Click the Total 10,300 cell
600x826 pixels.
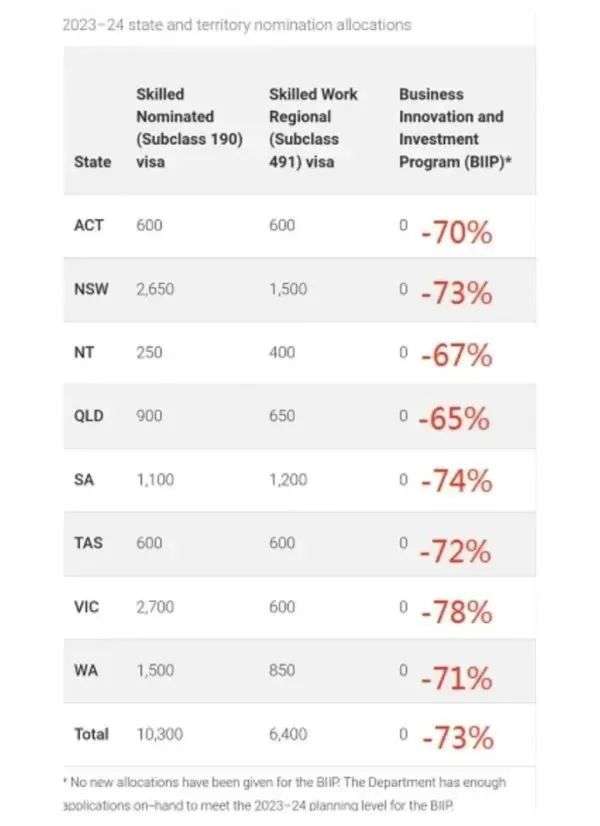pos(158,733)
